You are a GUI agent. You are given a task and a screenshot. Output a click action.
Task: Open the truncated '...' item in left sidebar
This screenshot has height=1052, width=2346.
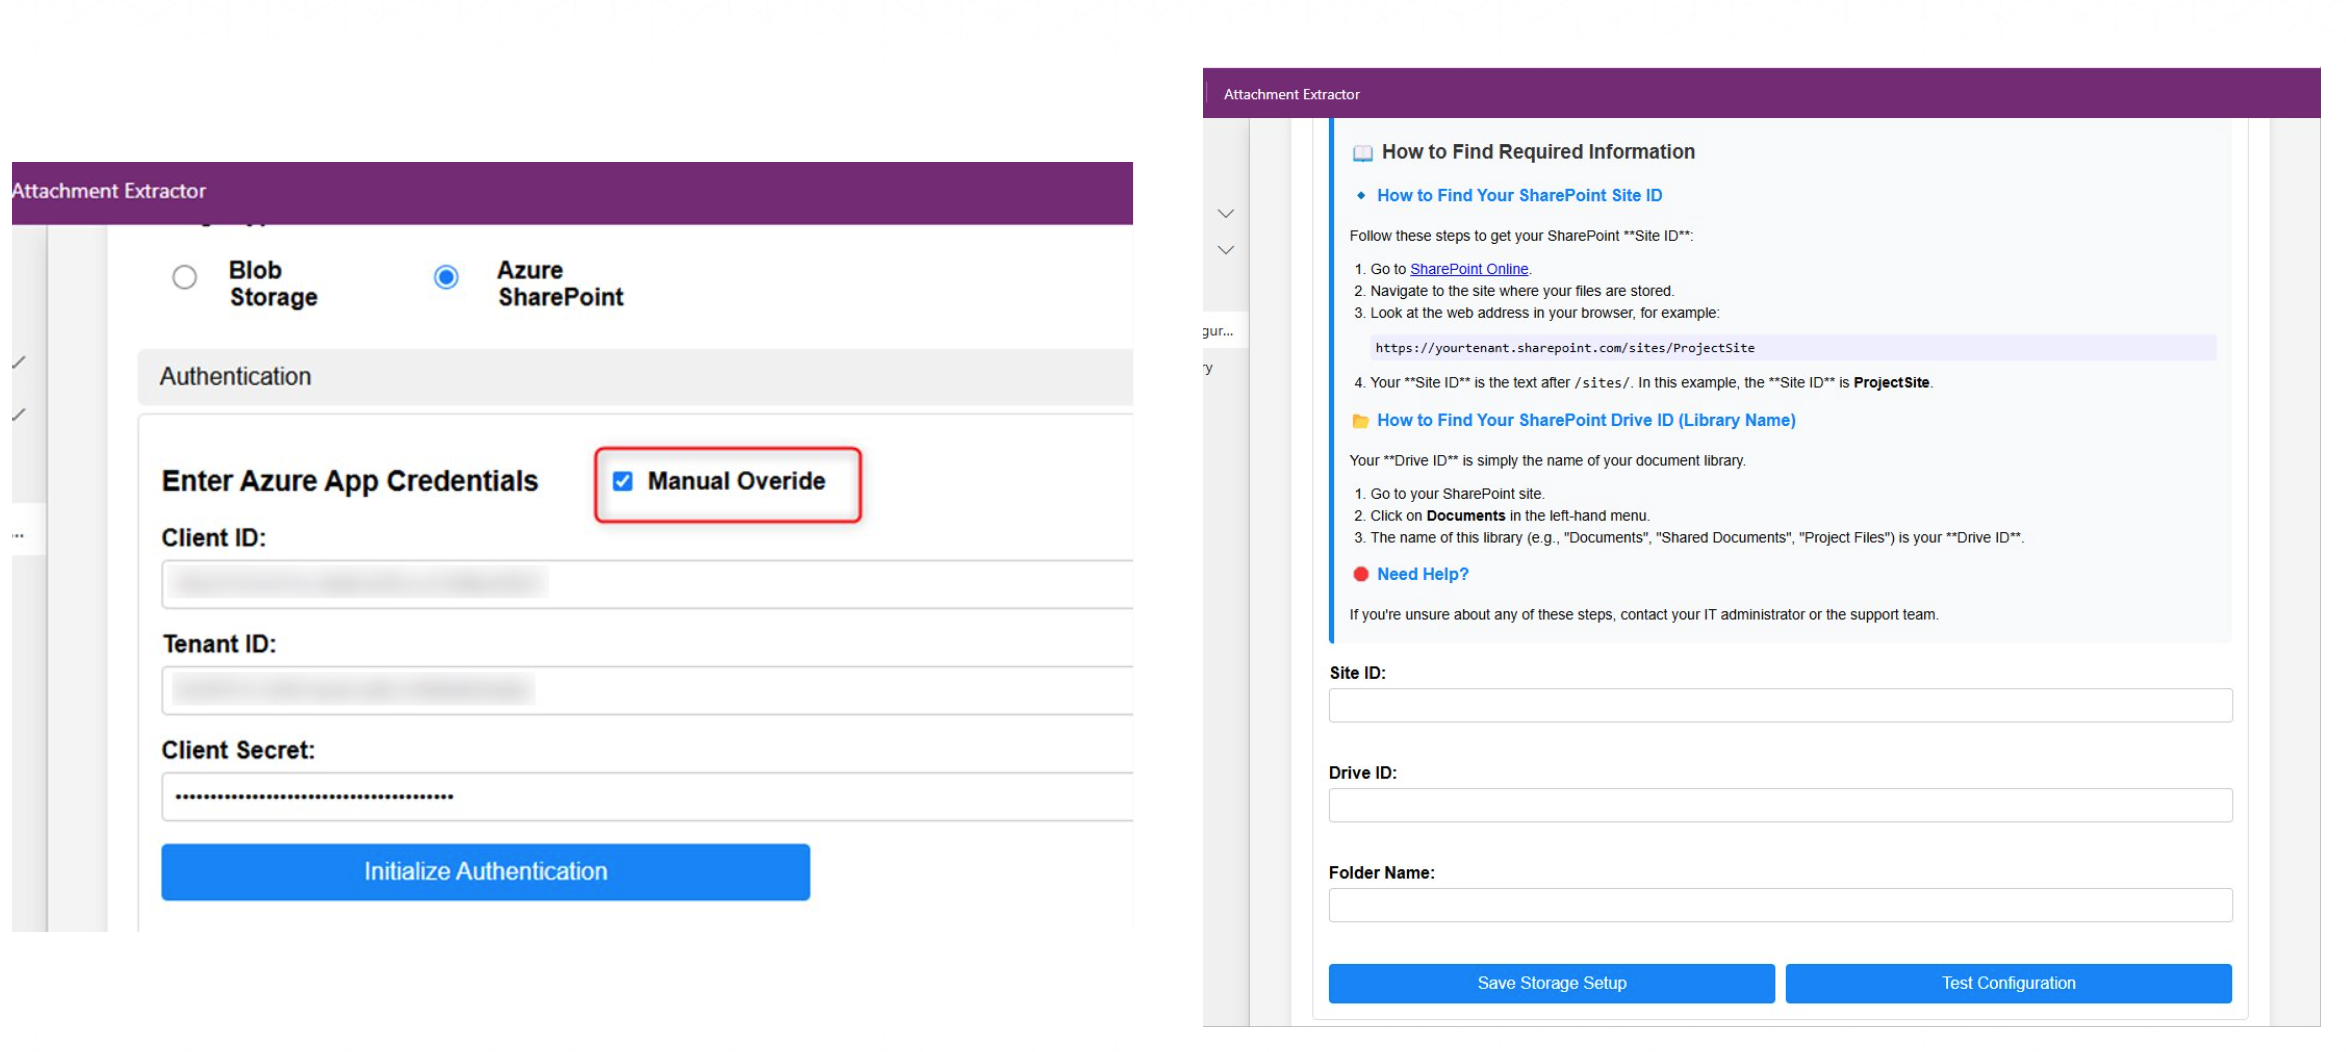19,536
